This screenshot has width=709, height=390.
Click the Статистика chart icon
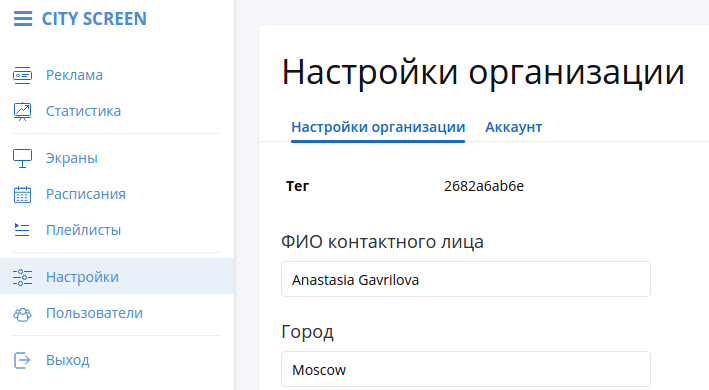click(22, 111)
